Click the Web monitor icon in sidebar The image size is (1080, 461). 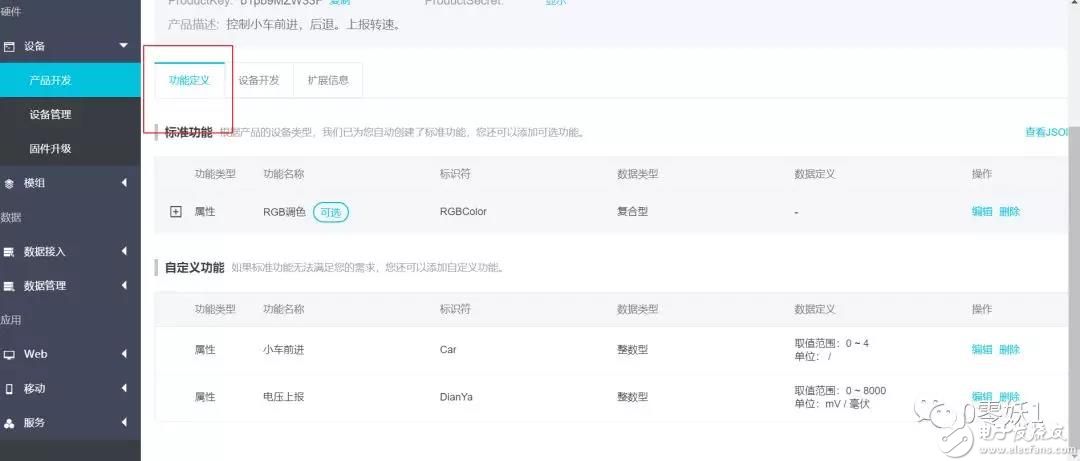coord(10,354)
